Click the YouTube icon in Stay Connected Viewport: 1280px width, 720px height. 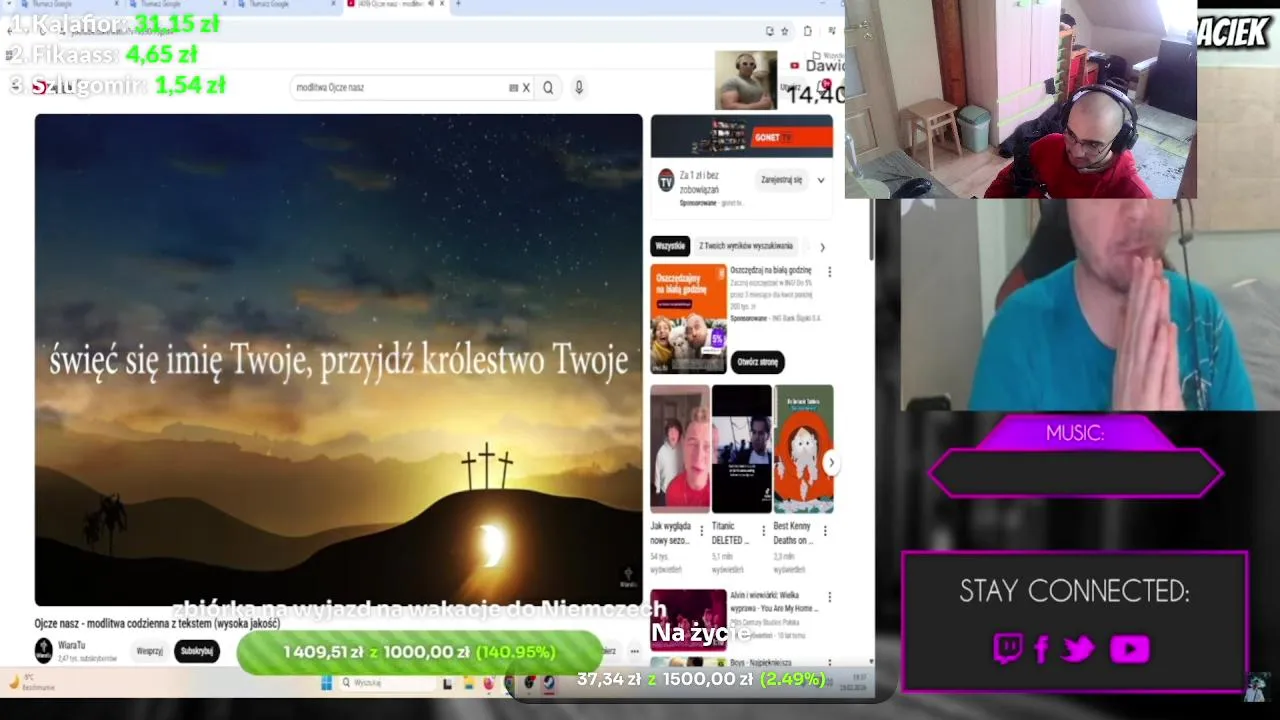click(1130, 650)
